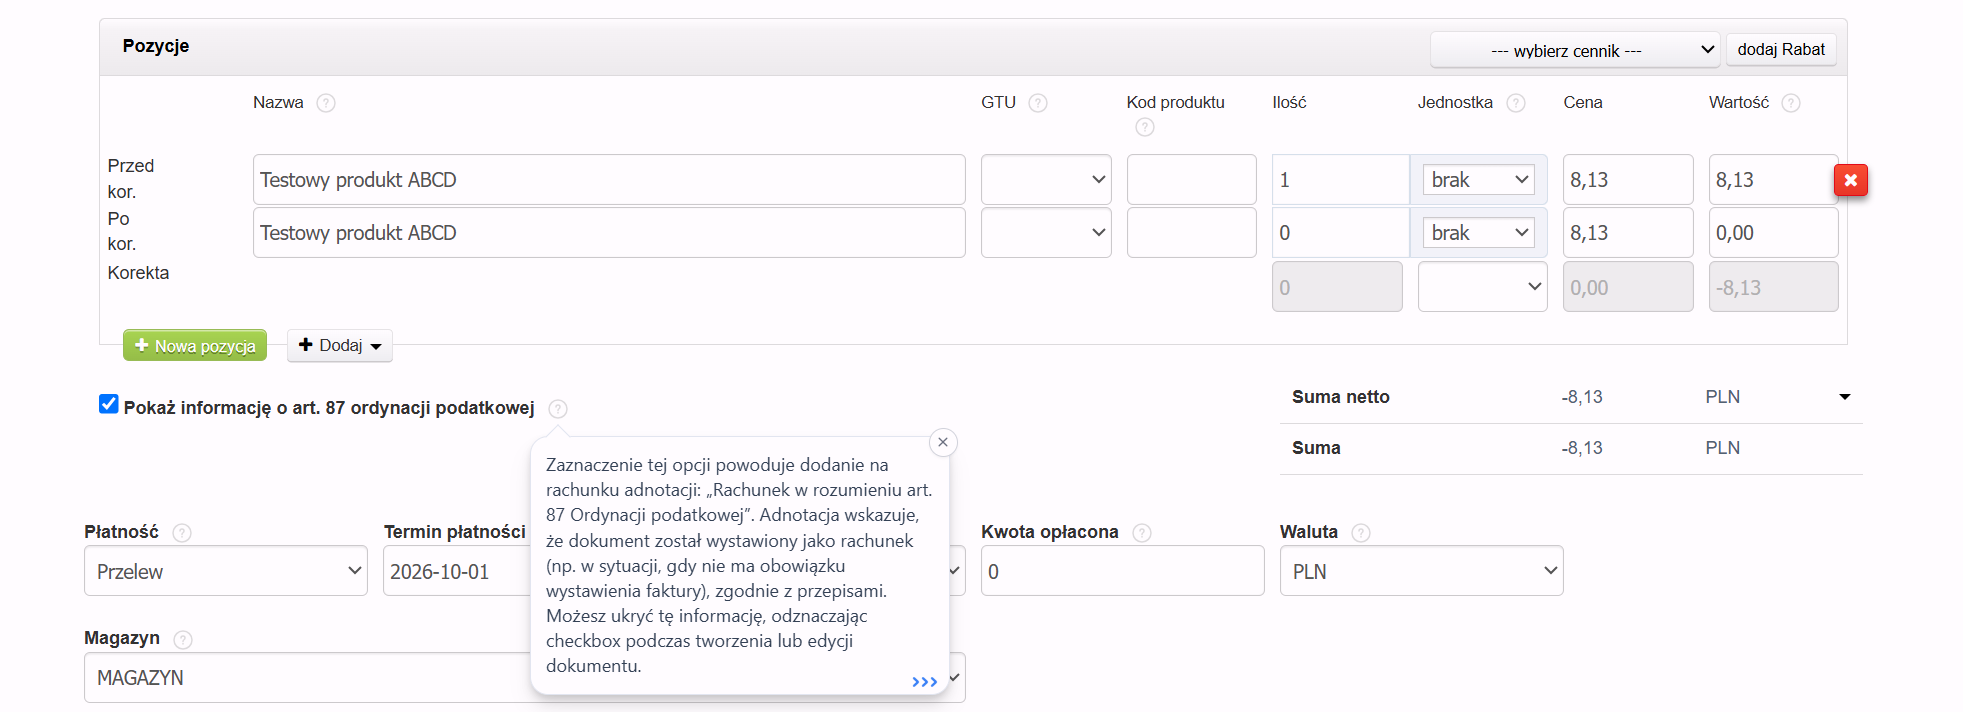
Task: Click the help icon beside GTU
Action: (x=1038, y=103)
